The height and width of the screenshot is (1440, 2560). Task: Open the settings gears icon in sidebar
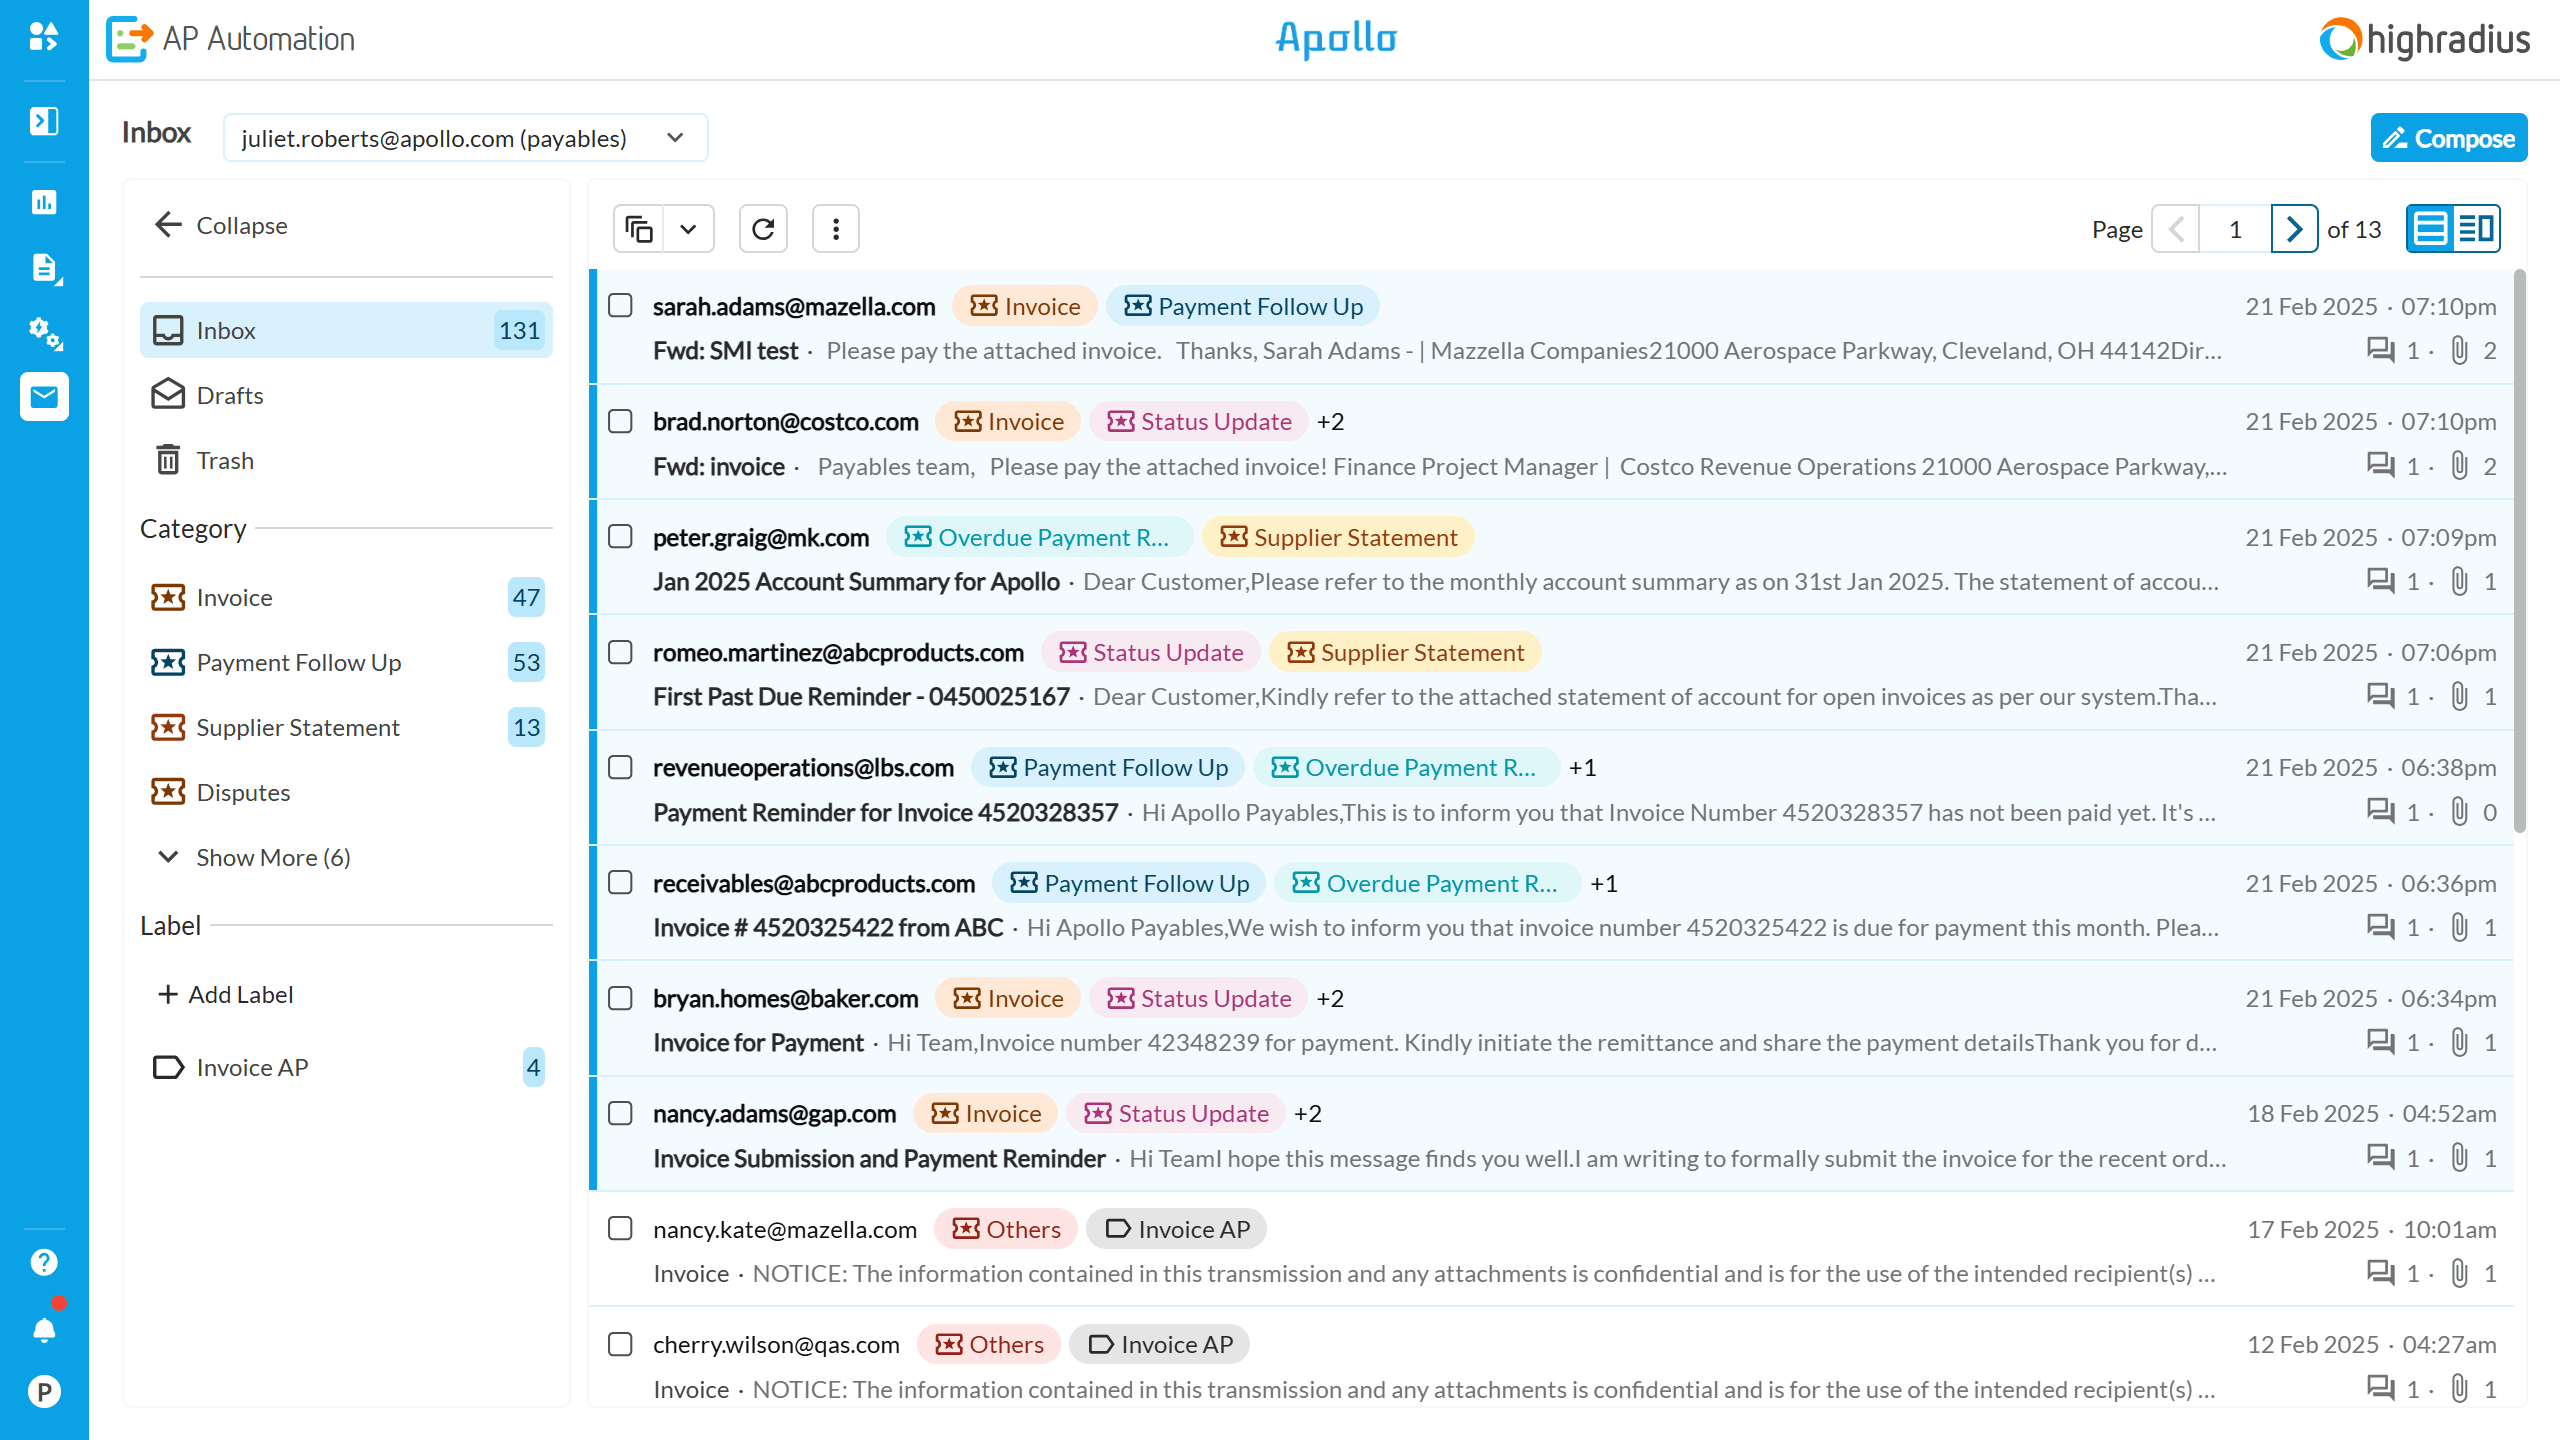click(44, 333)
